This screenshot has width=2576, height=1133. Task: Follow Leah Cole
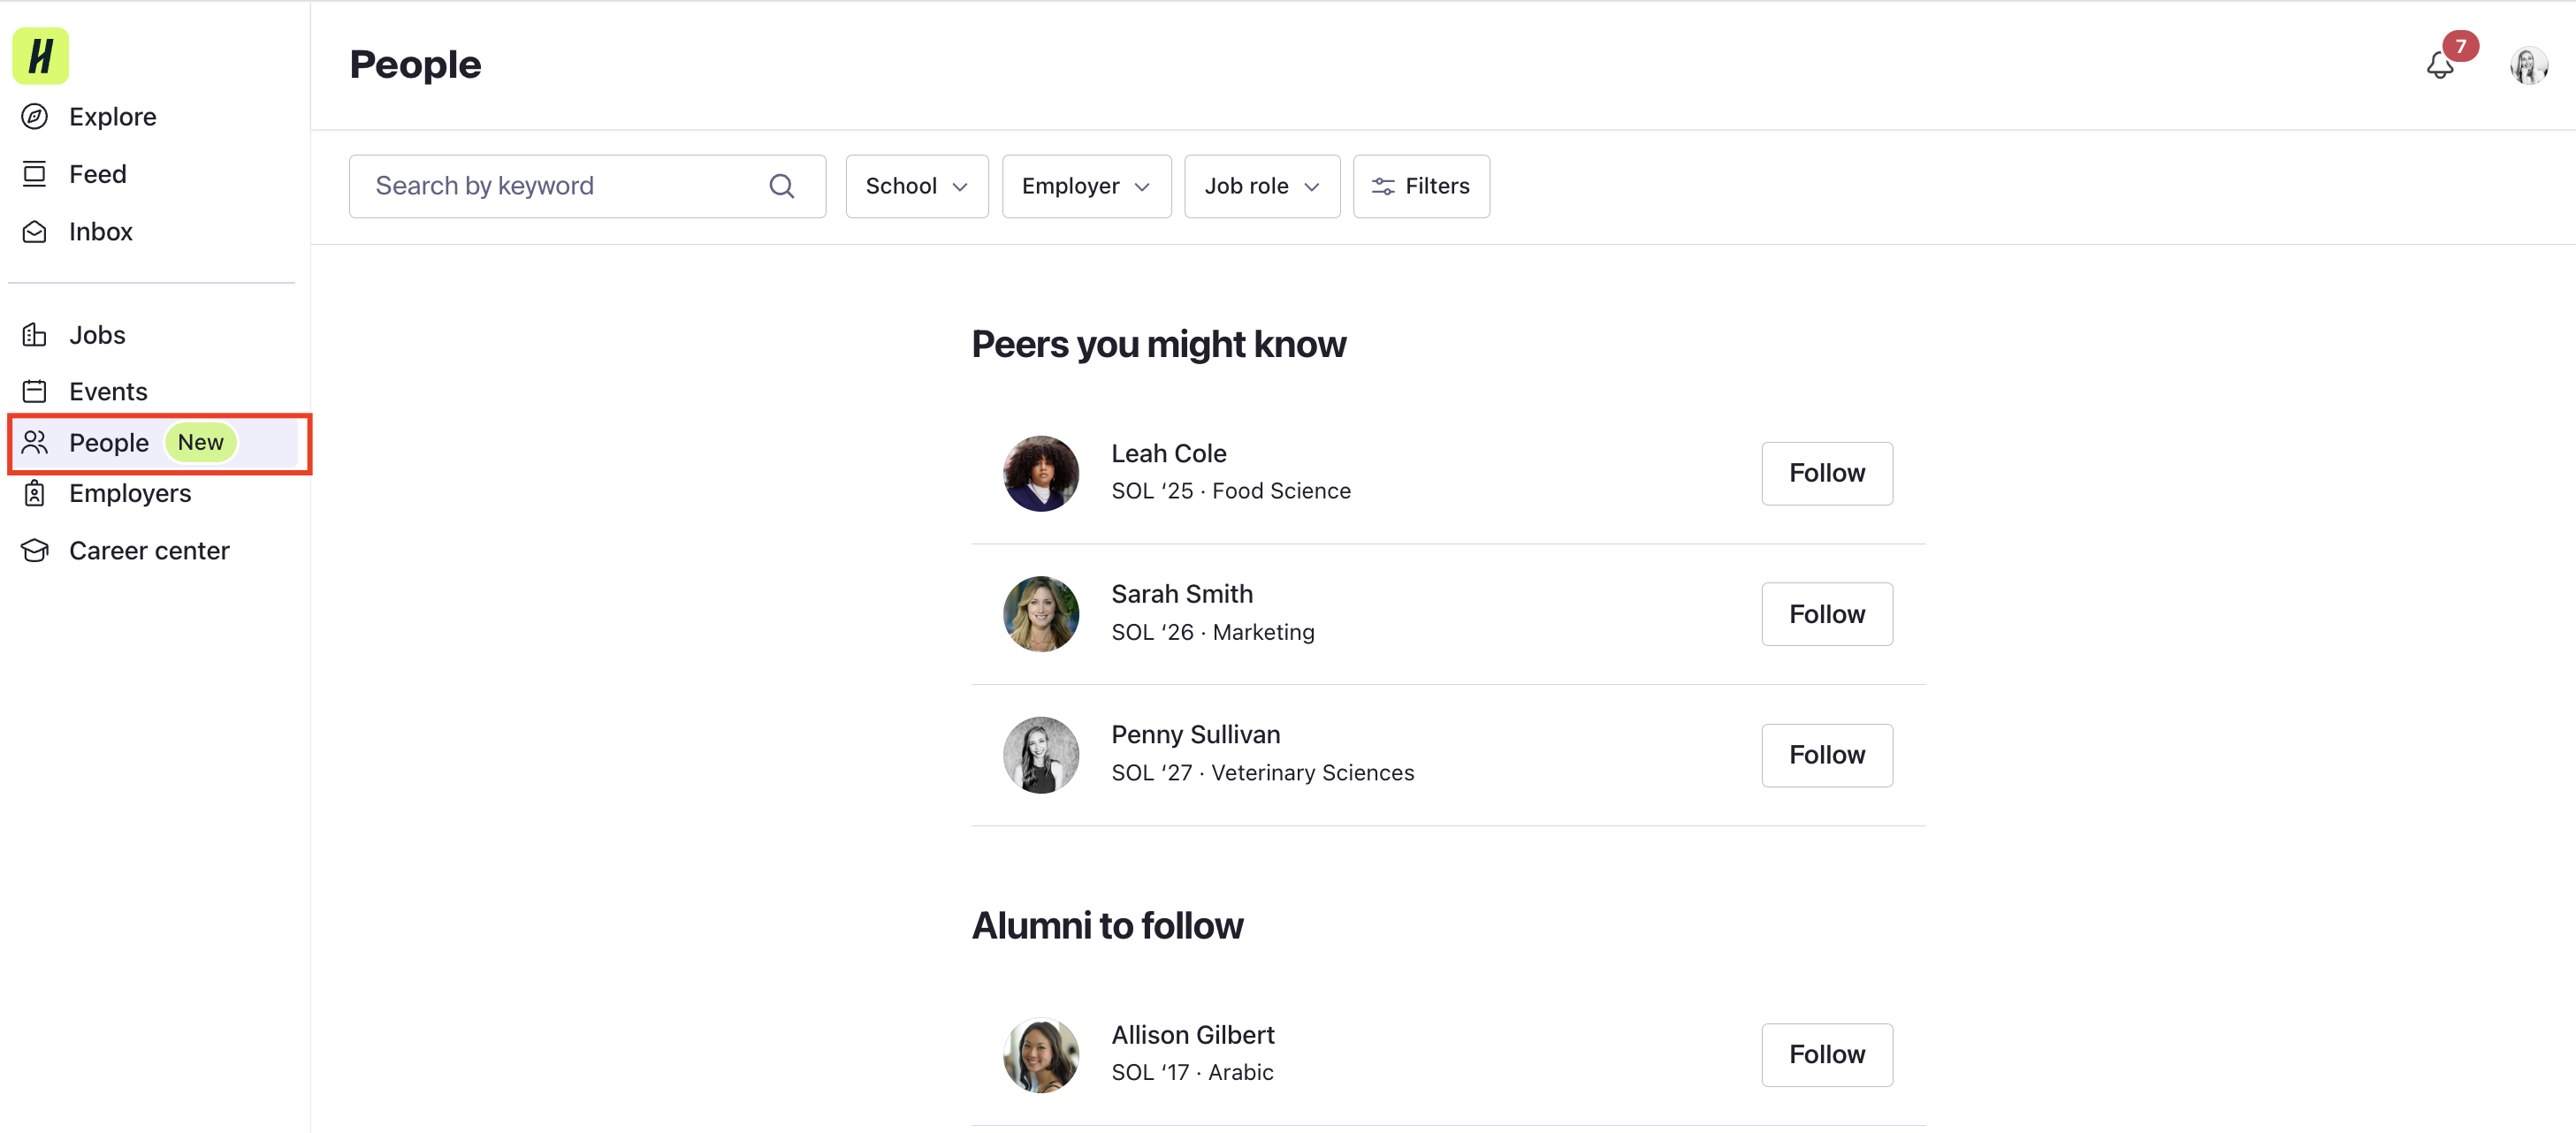pos(1826,473)
